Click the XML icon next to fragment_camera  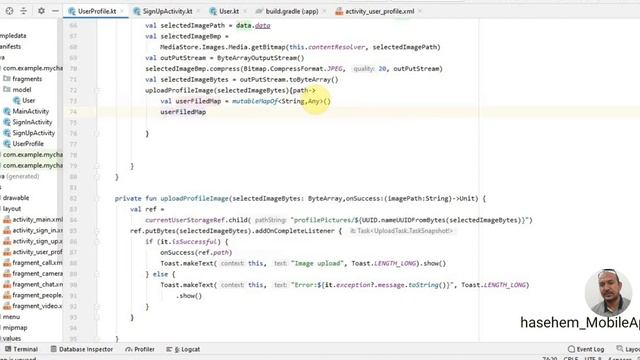click(x=7, y=273)
